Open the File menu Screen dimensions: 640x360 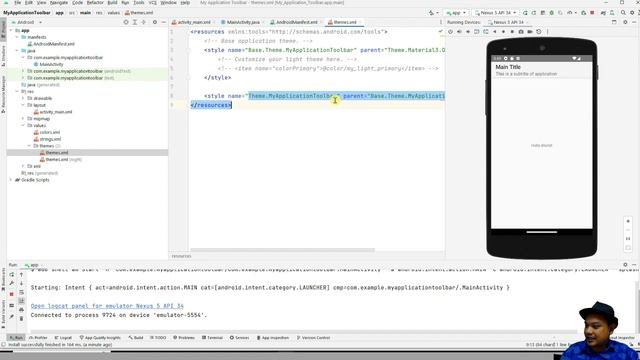[18, 3]
